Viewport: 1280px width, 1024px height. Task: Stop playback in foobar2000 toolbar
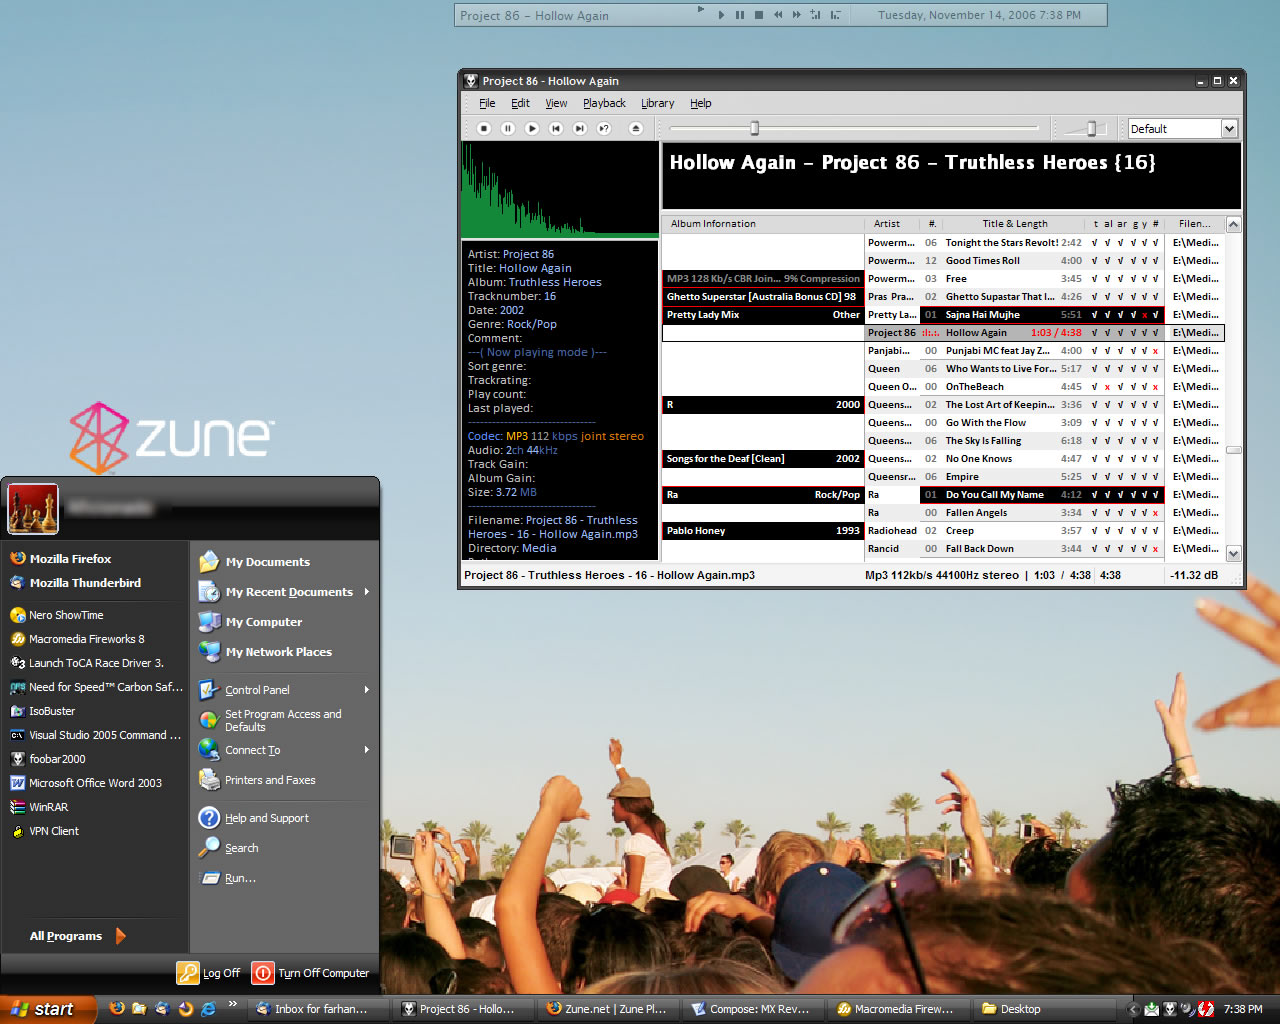[484, 128]
